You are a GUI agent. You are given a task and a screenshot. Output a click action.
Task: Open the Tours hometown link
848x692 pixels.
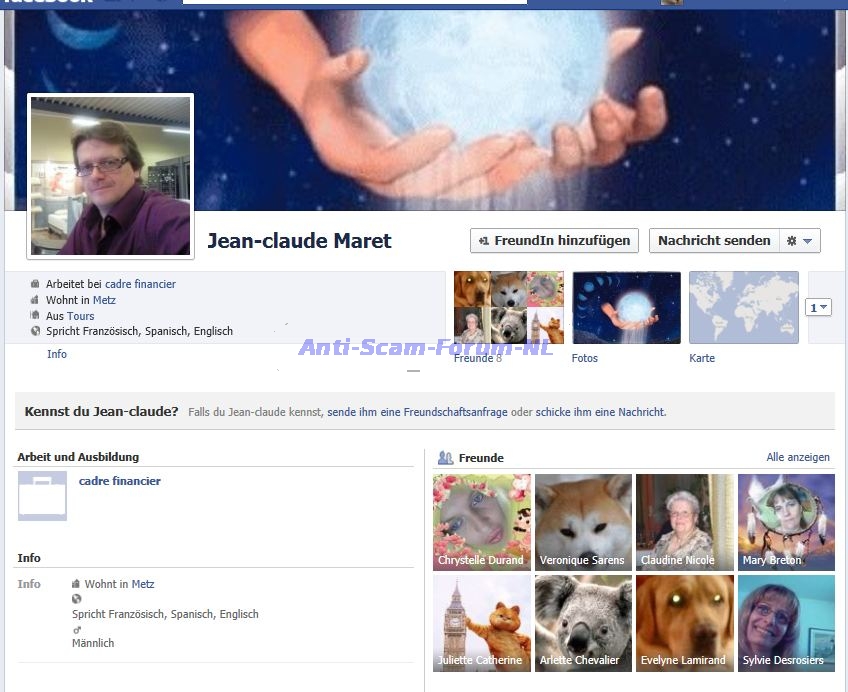[81, 316]
